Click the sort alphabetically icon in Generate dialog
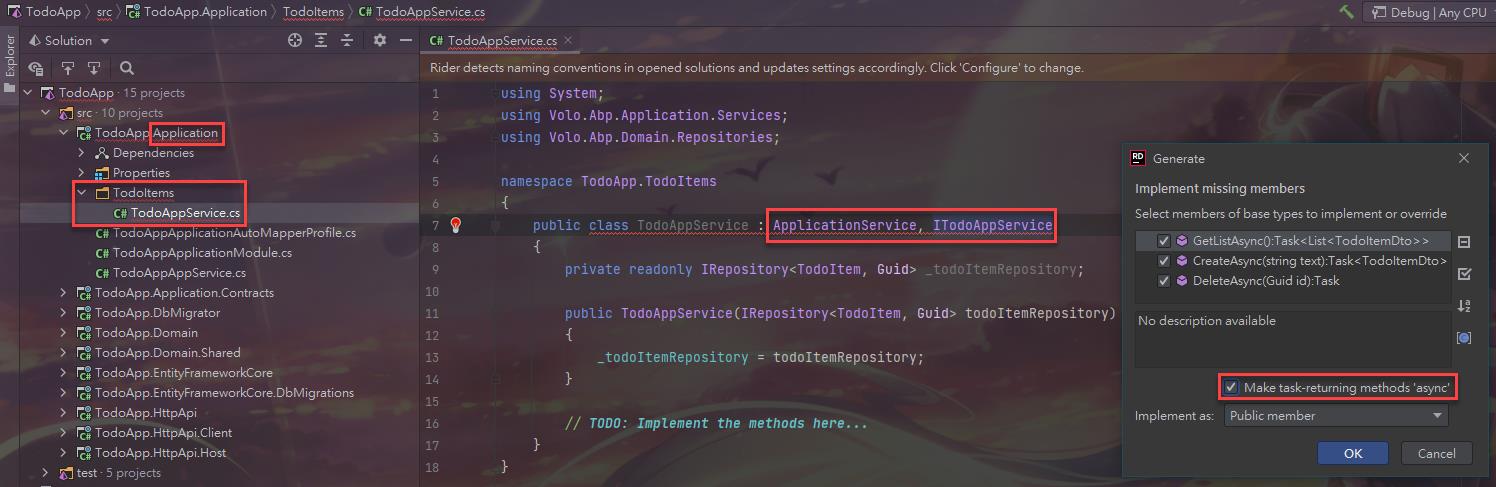The width and height of the screenshot is (1496, 487). (x=1464, y=305)
